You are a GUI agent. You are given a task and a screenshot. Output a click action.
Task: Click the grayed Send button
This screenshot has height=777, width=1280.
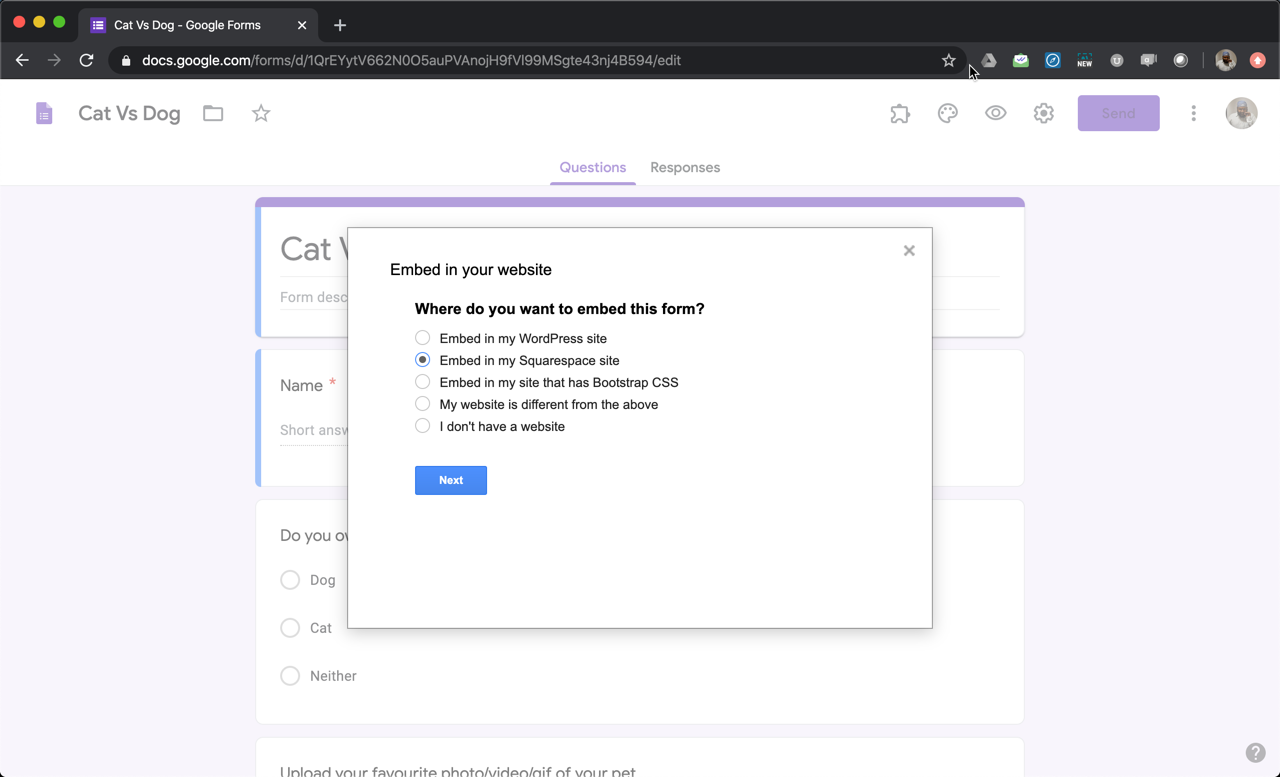(1118, 113)
